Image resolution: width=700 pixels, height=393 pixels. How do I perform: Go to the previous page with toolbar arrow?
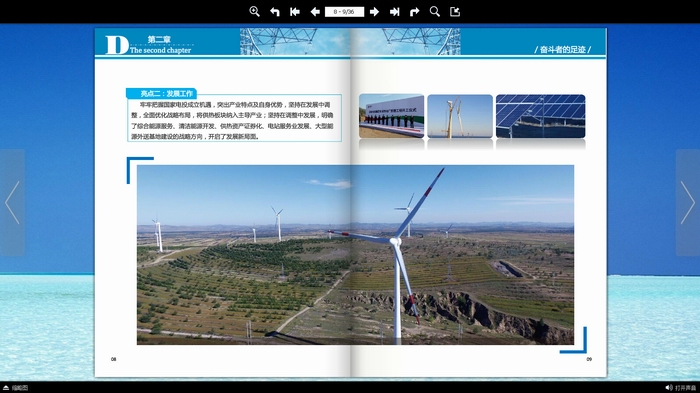click(x=315, y=12)
